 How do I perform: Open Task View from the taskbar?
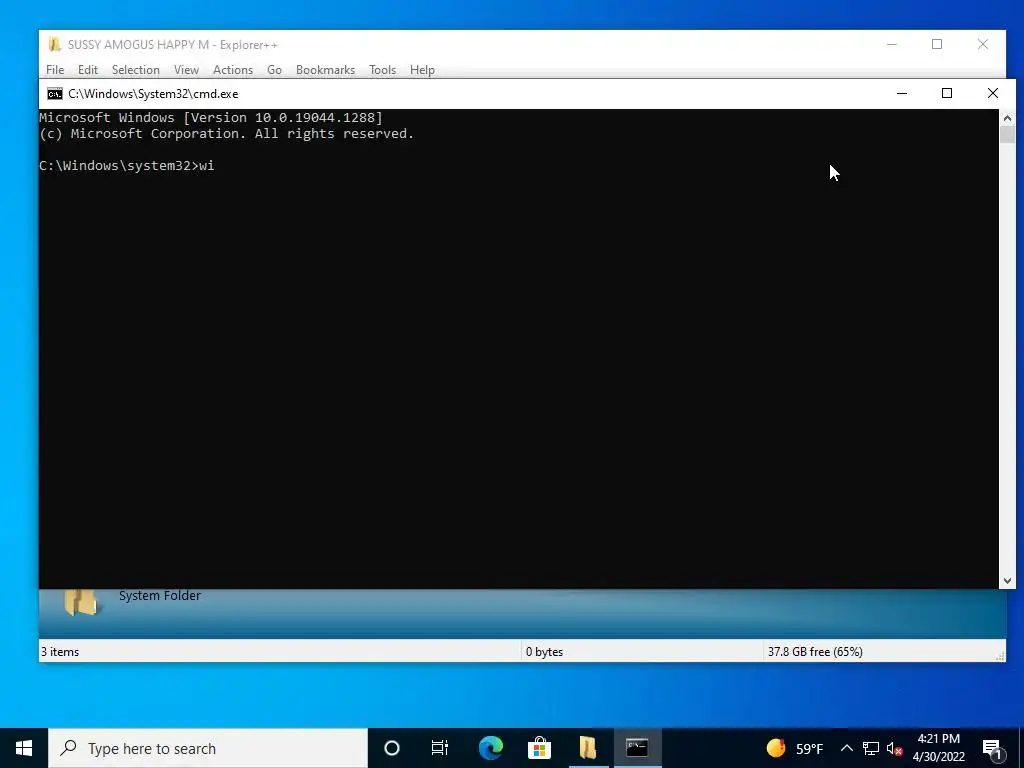point(440,748)
